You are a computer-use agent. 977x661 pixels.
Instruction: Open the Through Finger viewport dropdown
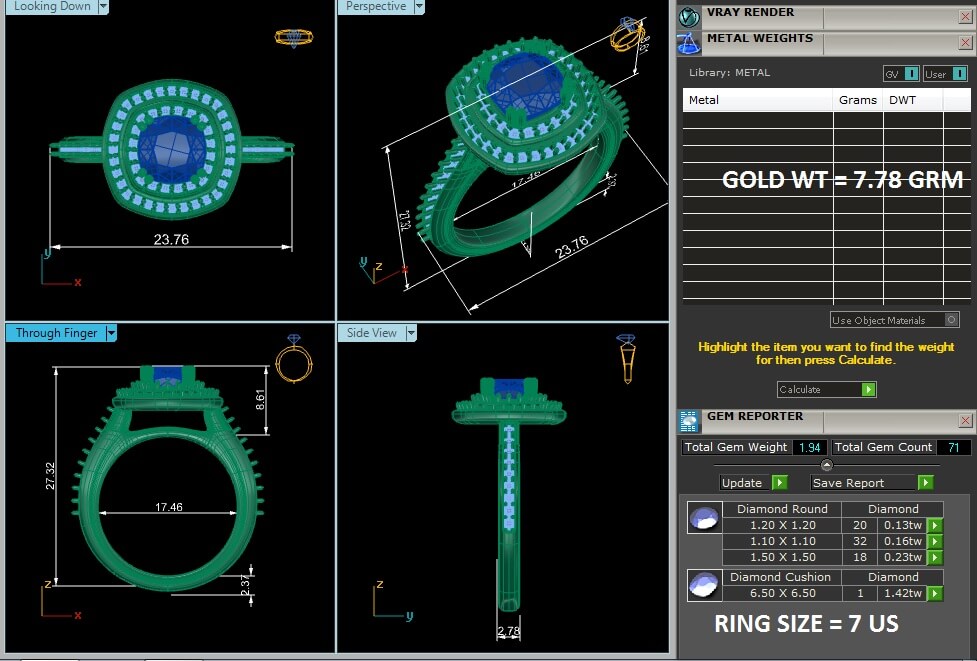pyautogui.click(x=111, y=333)
